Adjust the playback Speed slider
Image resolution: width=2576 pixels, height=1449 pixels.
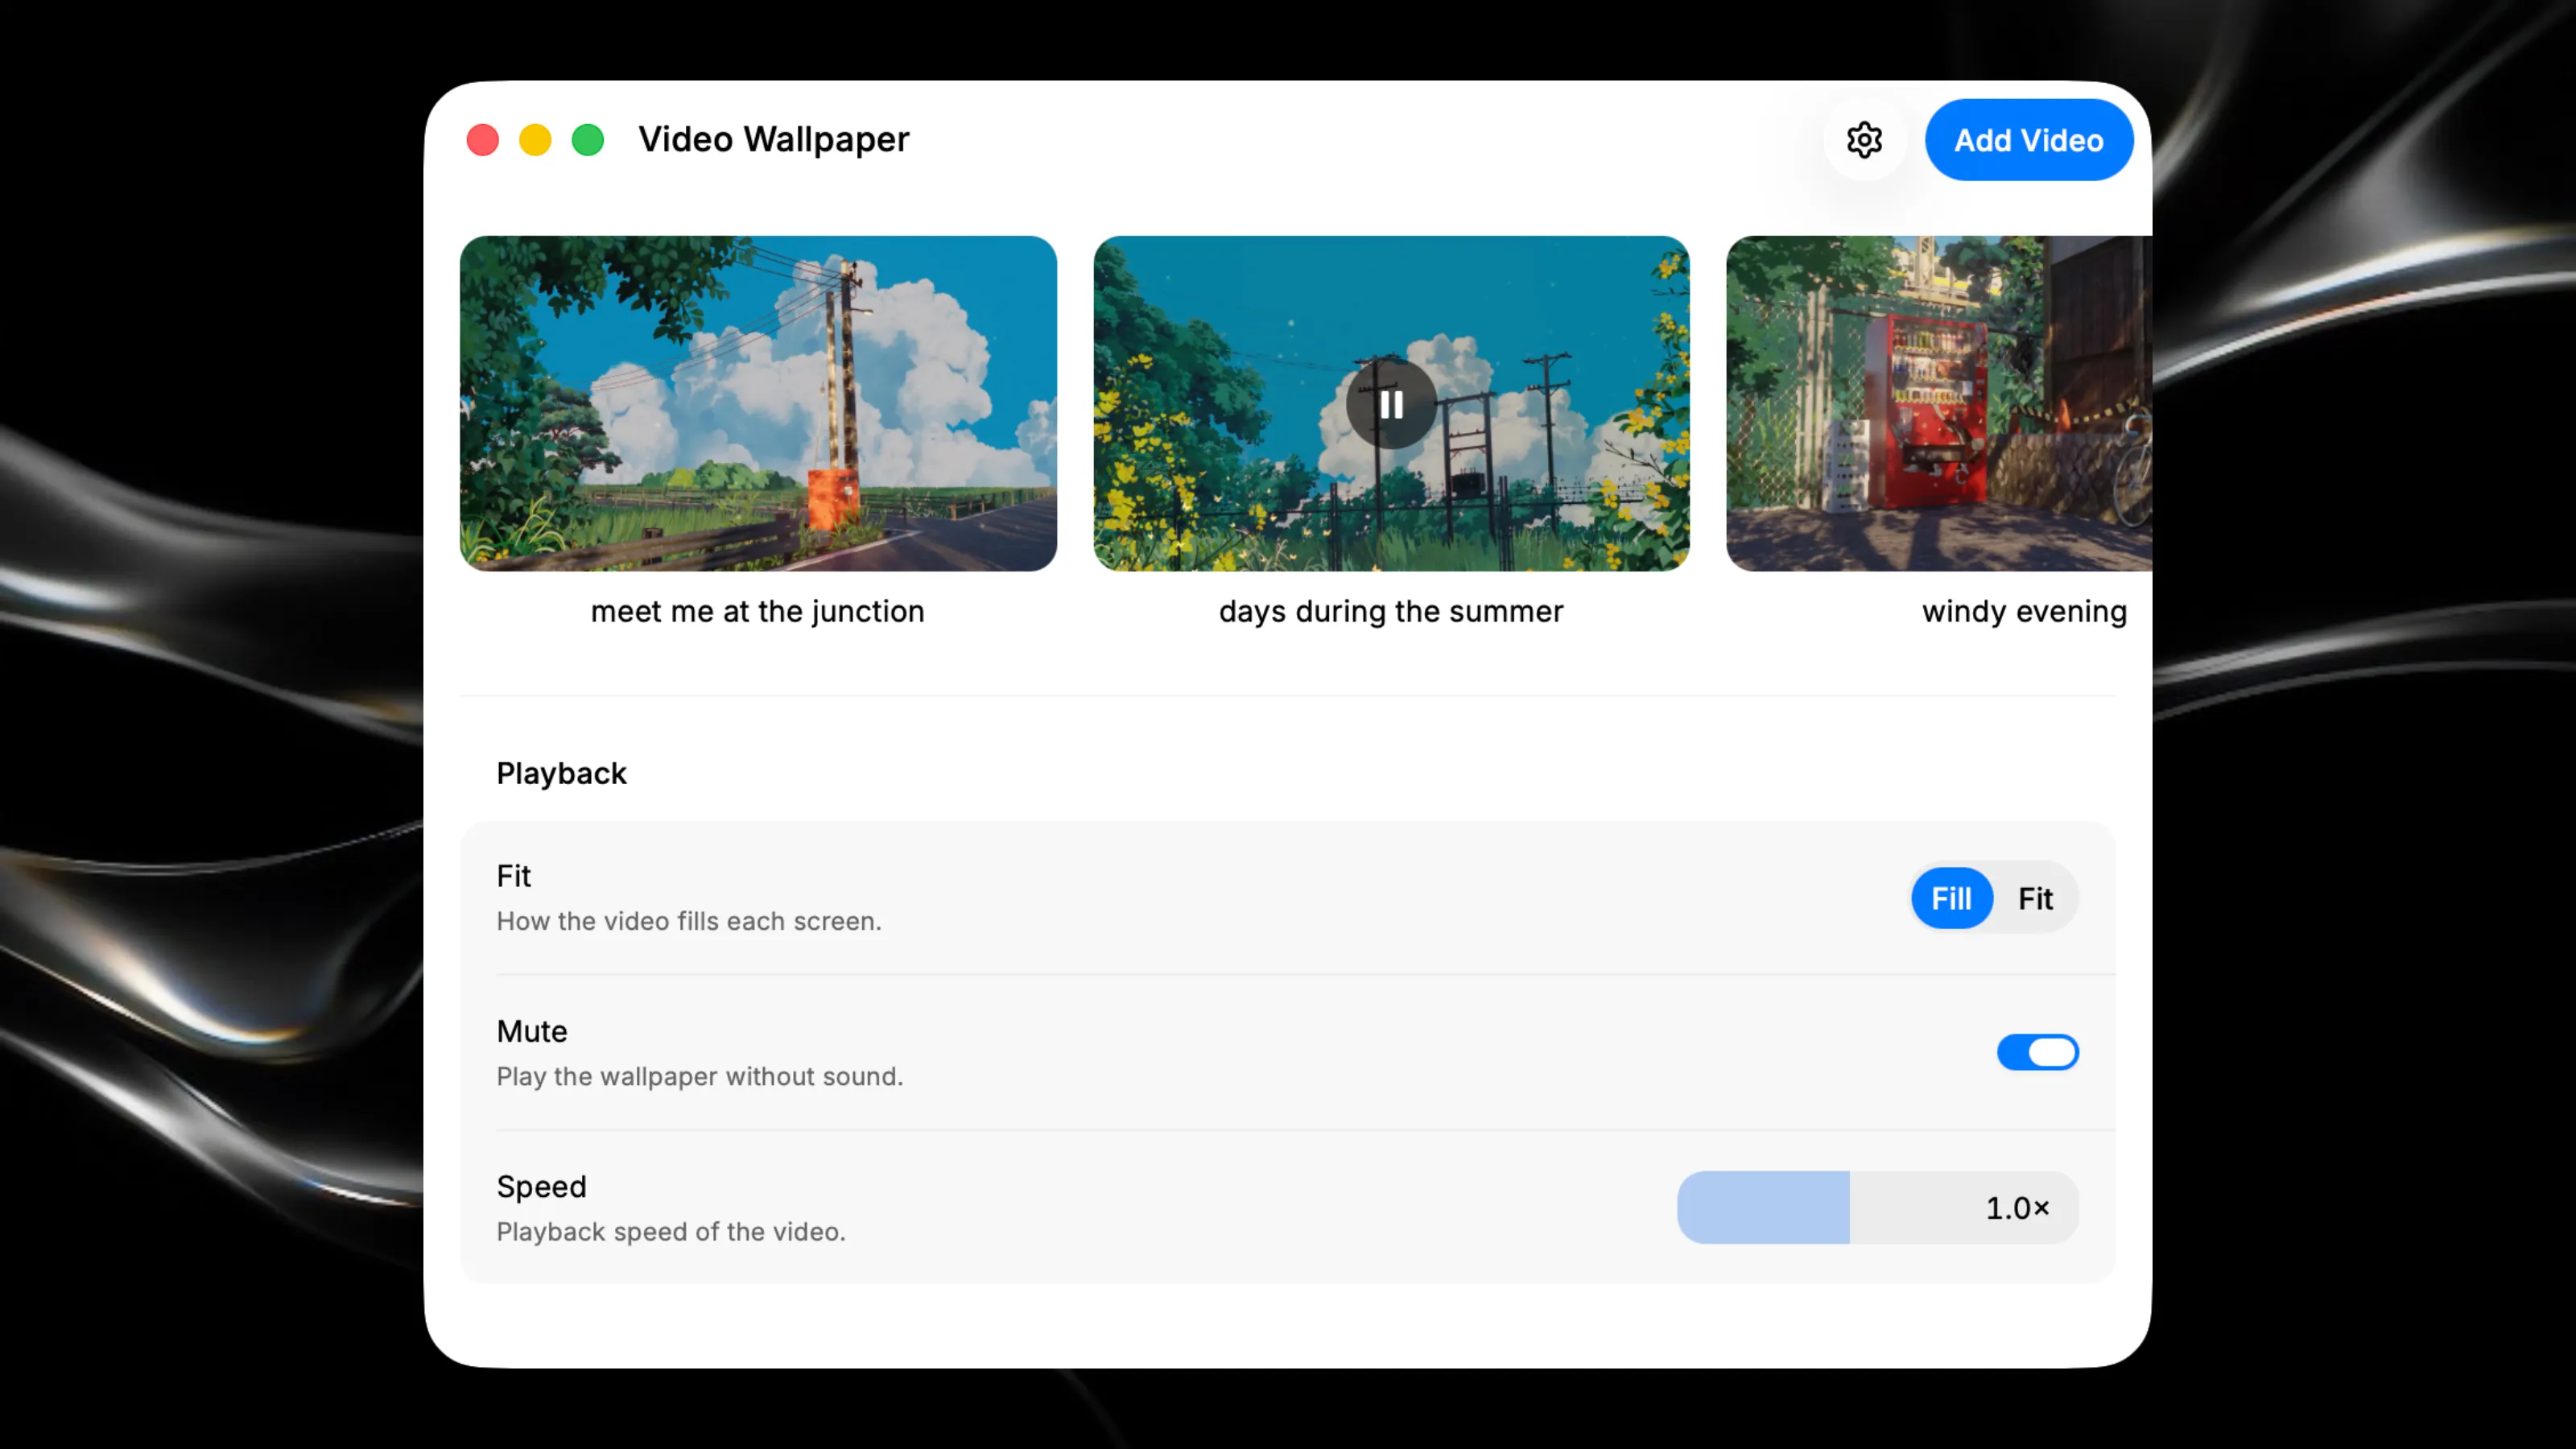pos(1877,1207)
